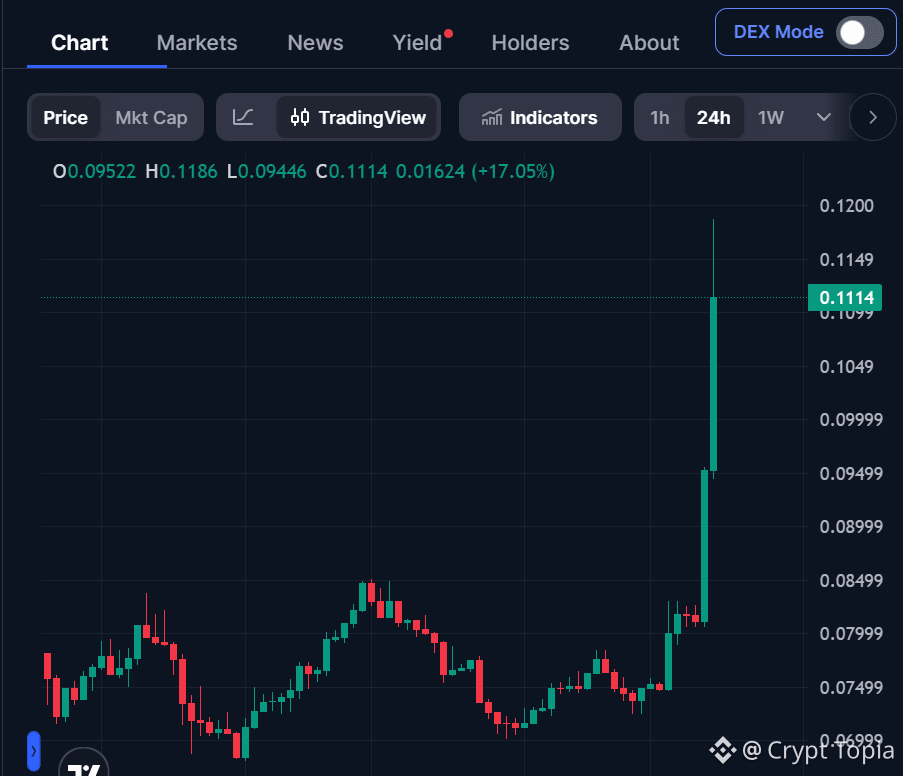Click the +17.05% change value
903x776 pixels.
(513, 171)
